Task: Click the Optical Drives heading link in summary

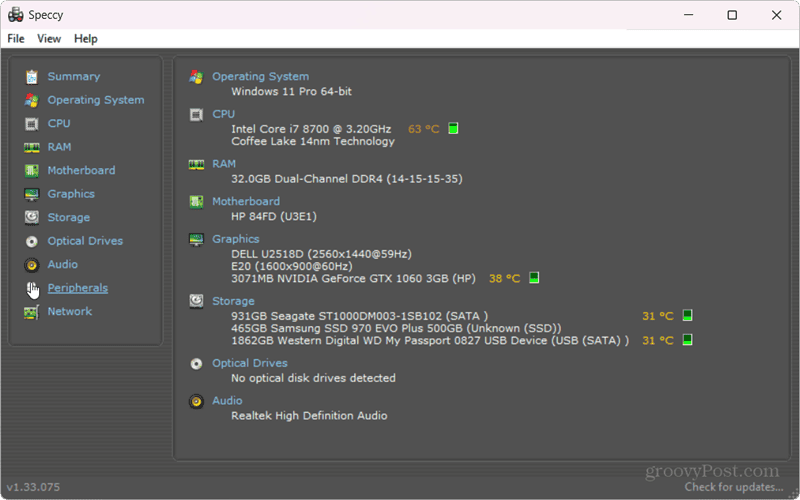Action: click(250, 363)
